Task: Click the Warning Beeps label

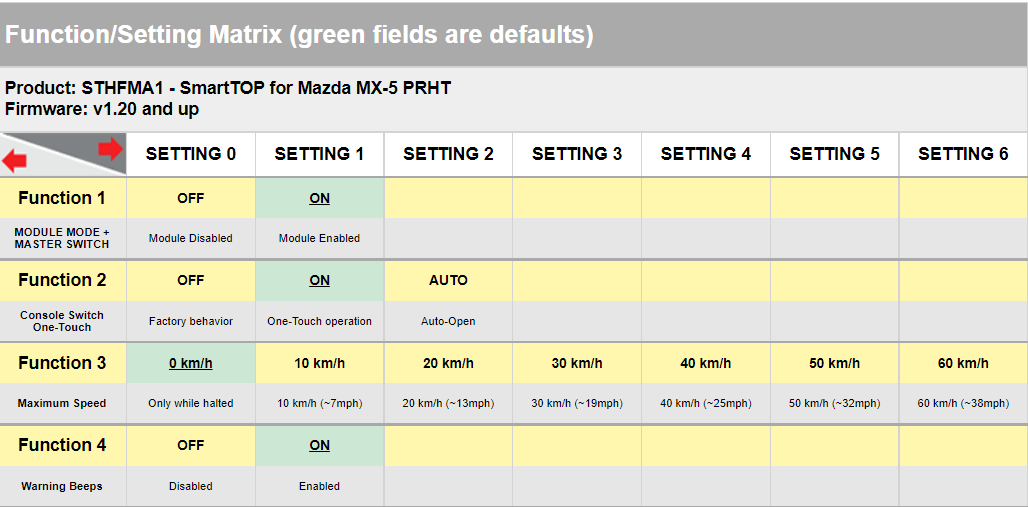Action: pyautogui.click(x=62, y=487)
